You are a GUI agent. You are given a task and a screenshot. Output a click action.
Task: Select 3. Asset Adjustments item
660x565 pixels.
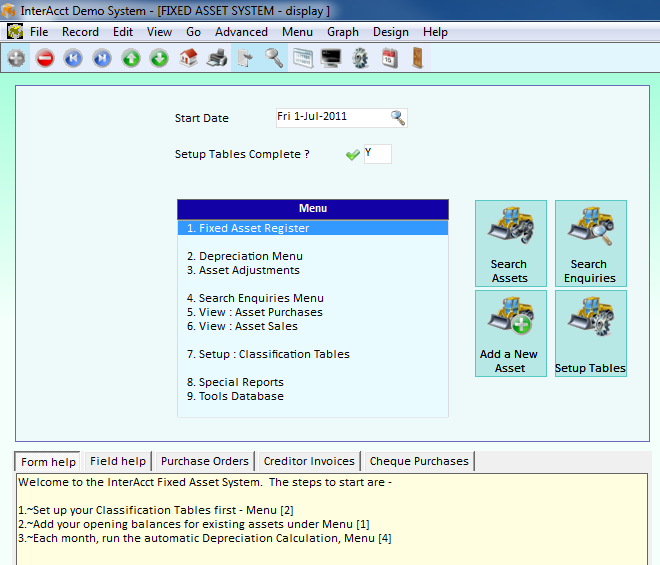[x=243, y=270]
